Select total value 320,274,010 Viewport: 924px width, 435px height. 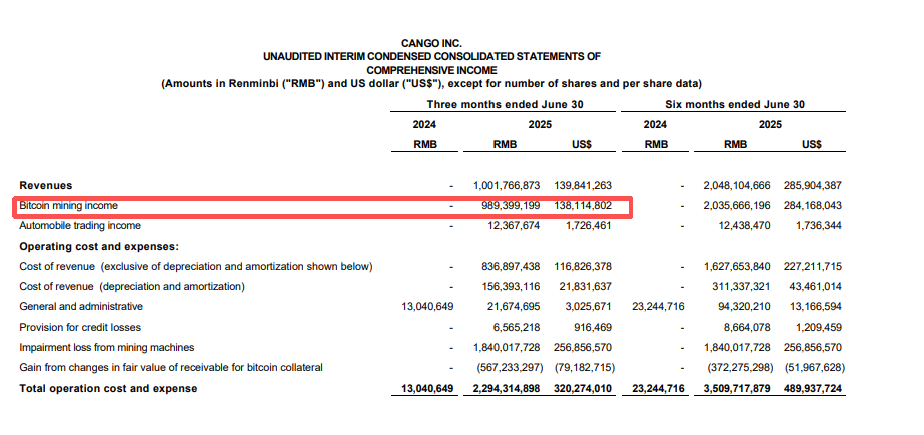(583, 388)
